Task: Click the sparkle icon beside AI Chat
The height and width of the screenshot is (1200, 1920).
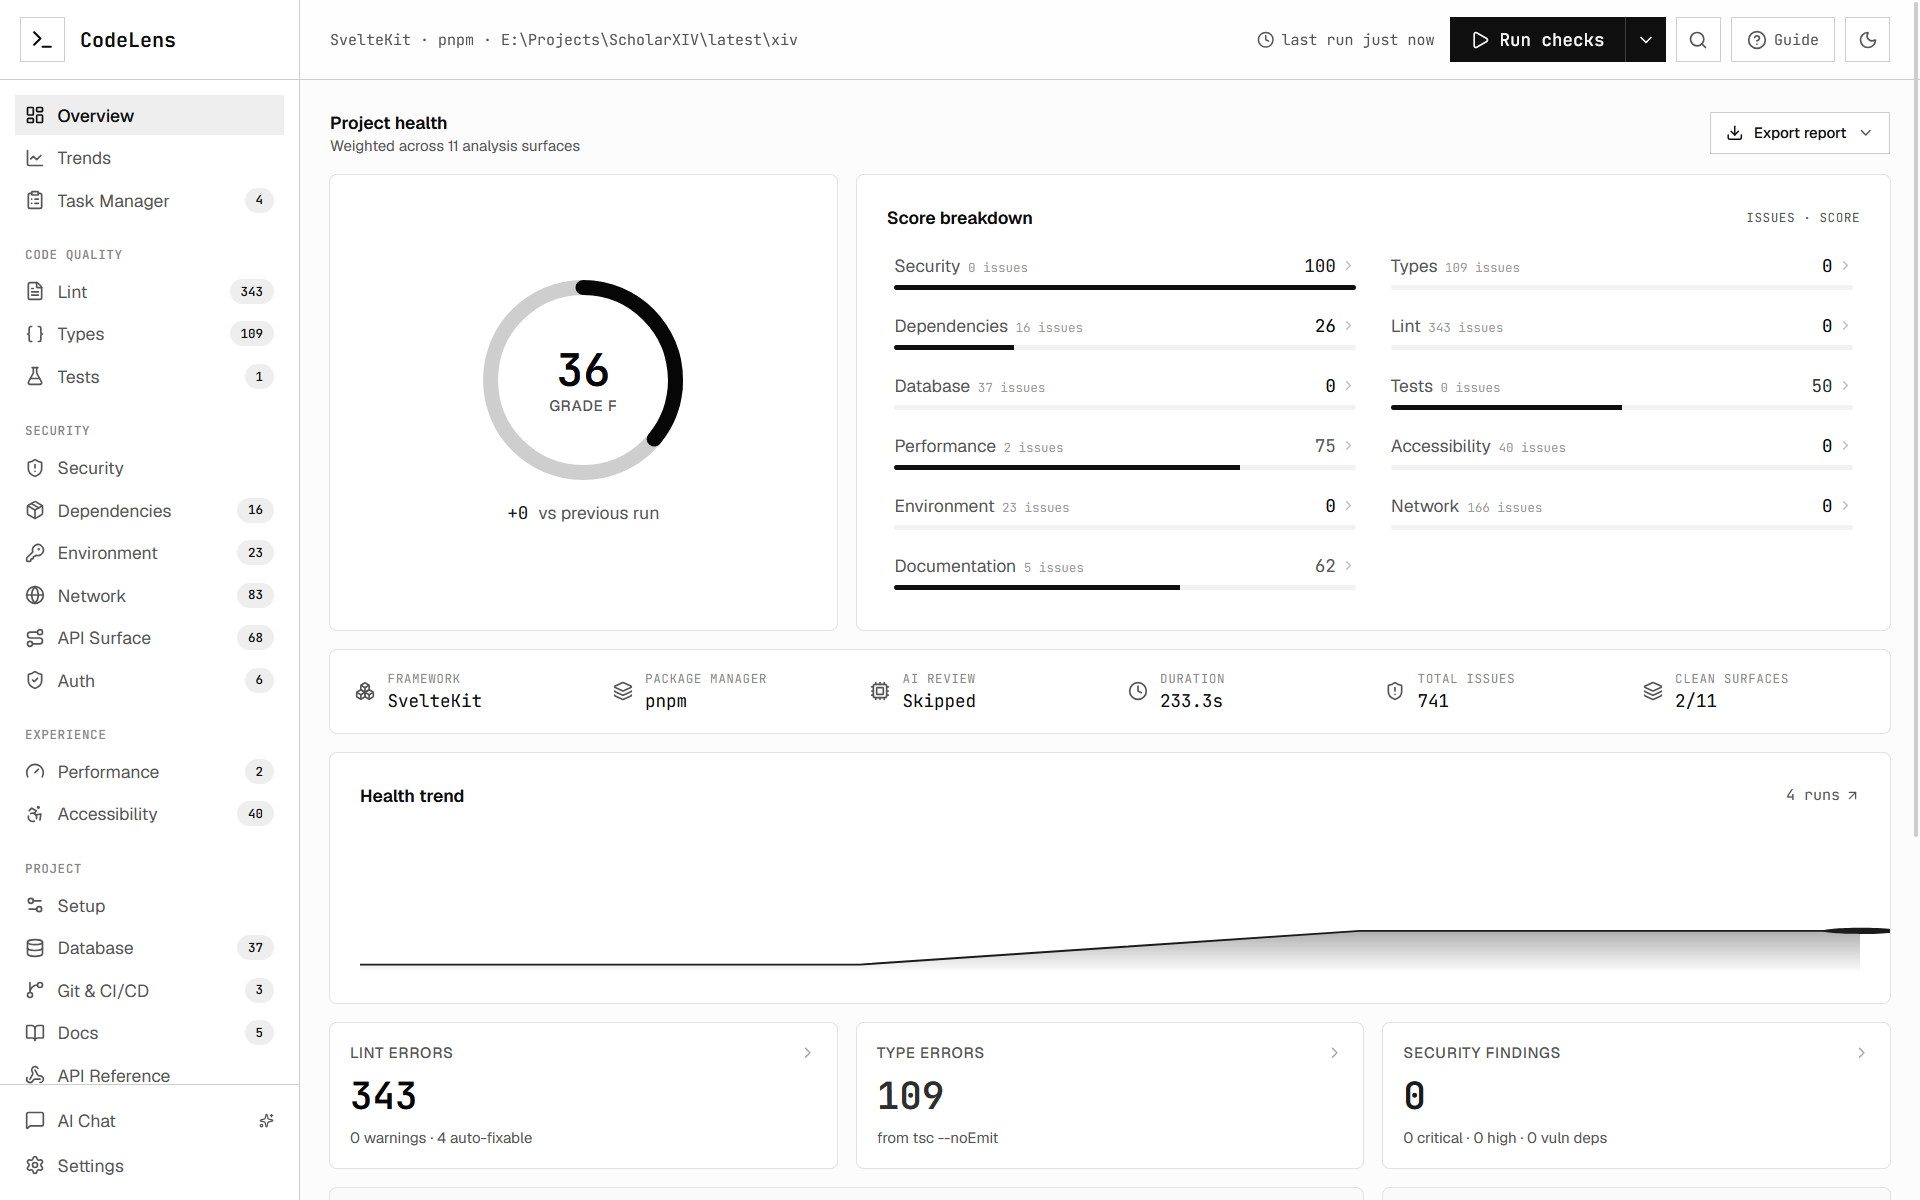Action: 266,1121
